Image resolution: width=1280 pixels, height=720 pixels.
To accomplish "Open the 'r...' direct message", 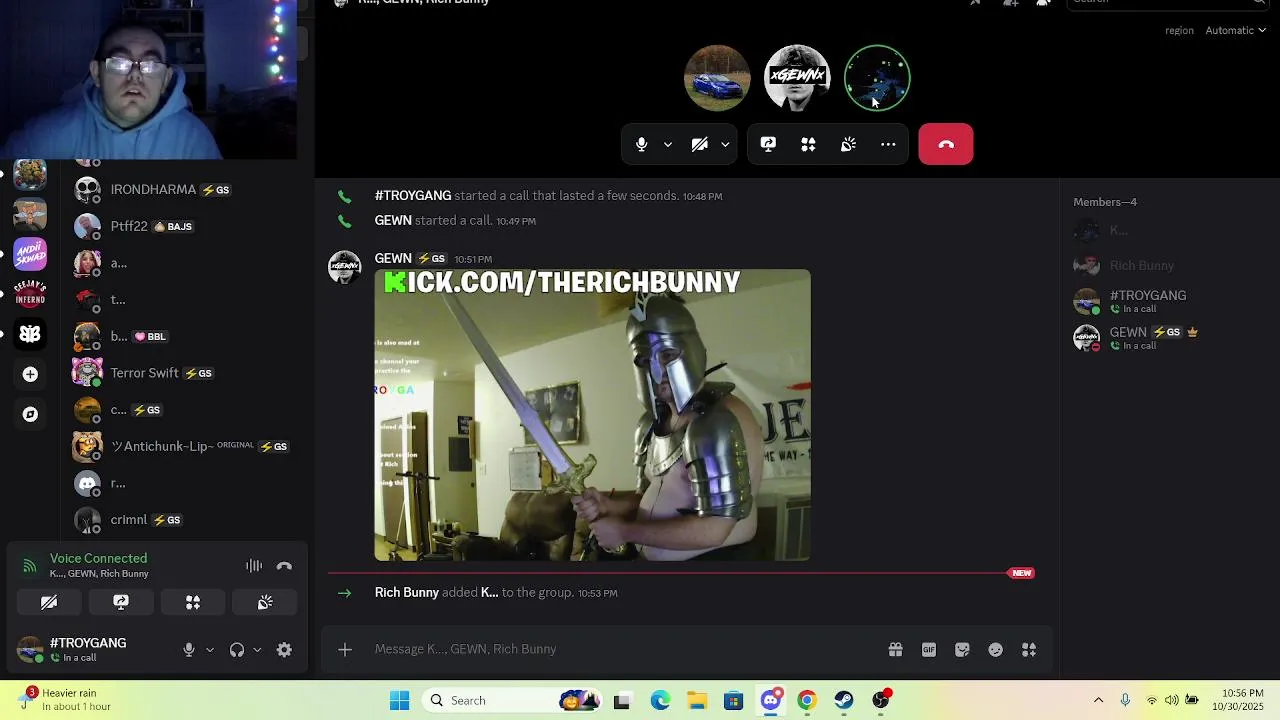I will [x=186, y=483].
